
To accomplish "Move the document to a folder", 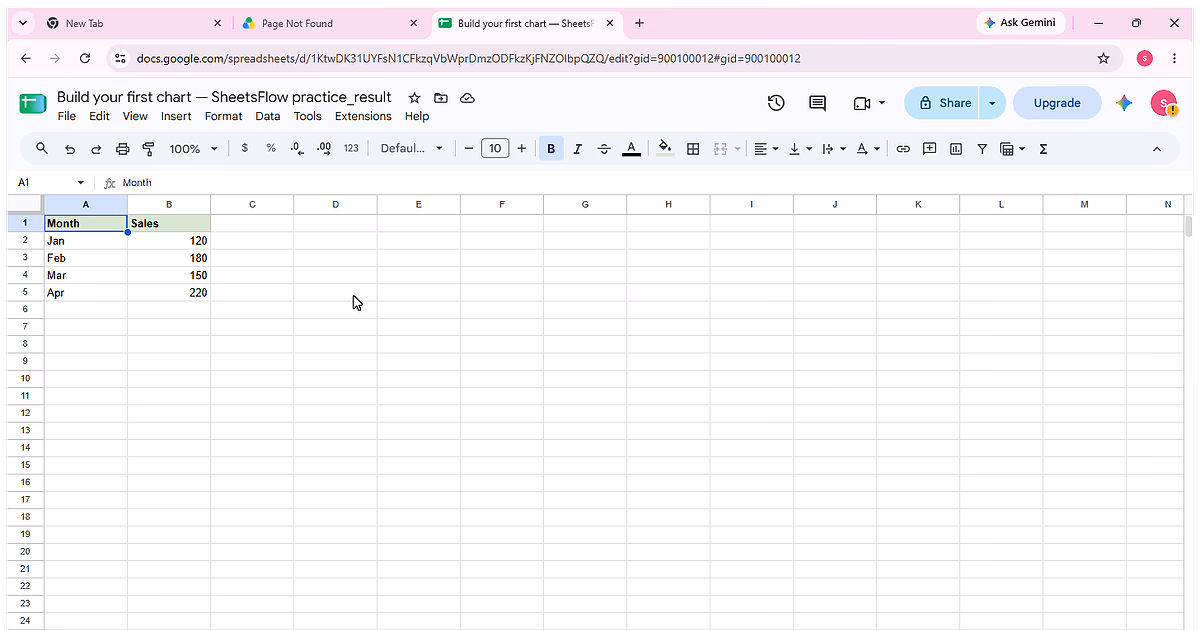I will (x=441, y=98).
